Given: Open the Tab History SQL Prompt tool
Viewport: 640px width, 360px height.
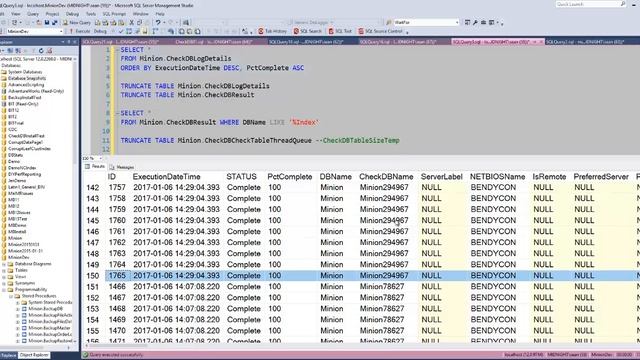Looking at the screenshot, I should 273,31.
